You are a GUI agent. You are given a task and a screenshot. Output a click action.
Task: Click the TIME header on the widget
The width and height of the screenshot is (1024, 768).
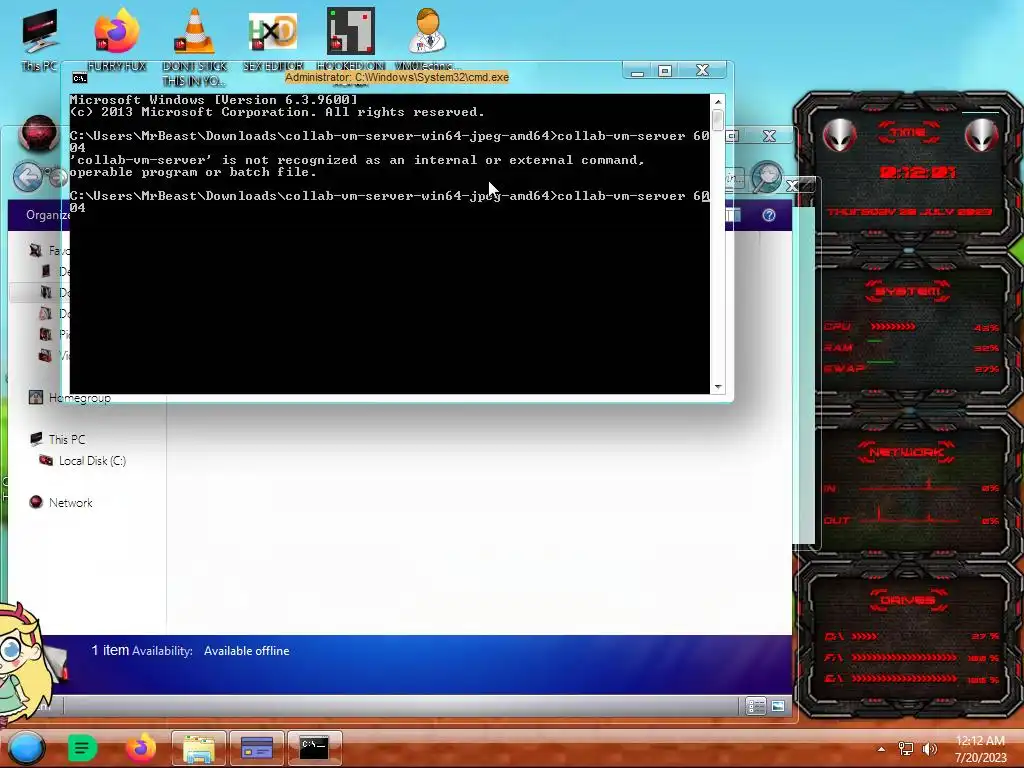click(908, 132)
